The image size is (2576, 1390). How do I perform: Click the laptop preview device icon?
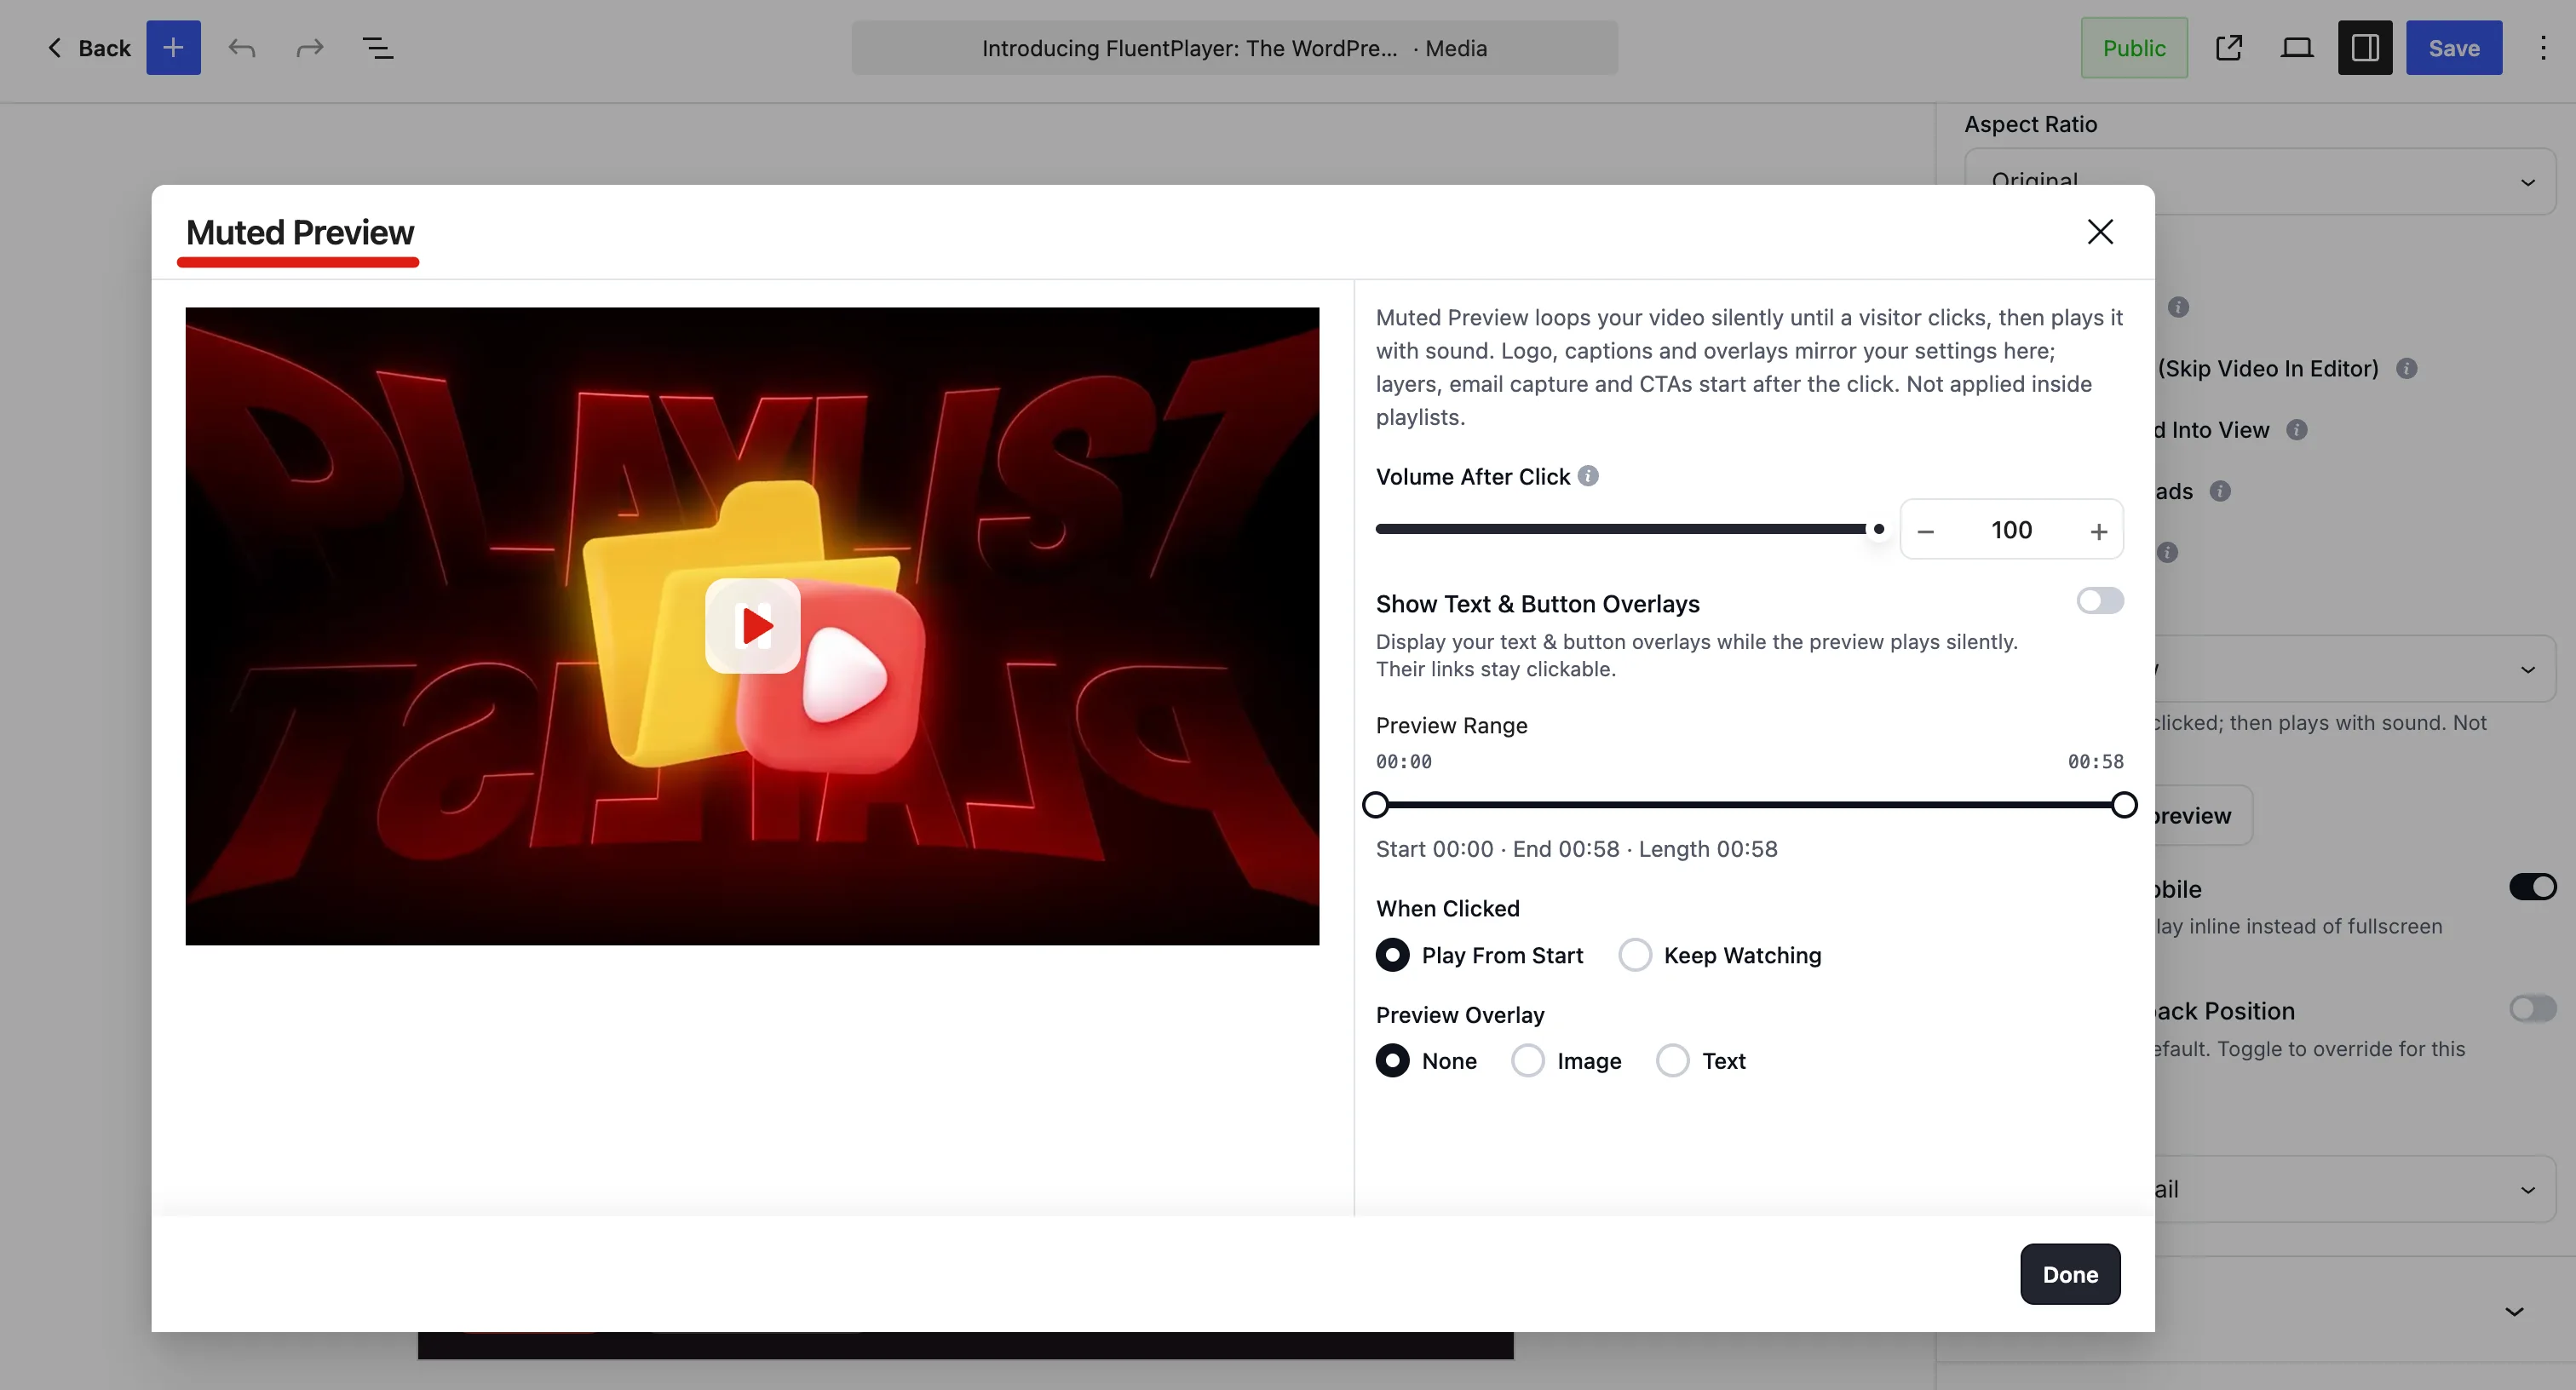pos(2296,48)
